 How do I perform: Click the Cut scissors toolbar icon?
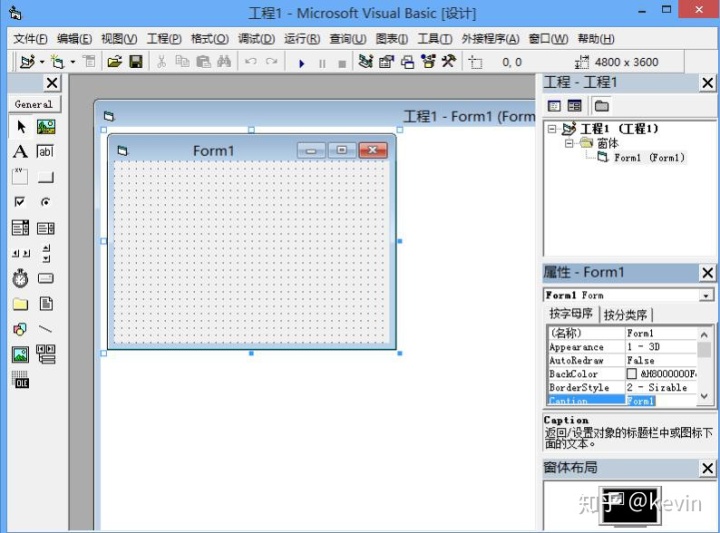tap(161, 62)
